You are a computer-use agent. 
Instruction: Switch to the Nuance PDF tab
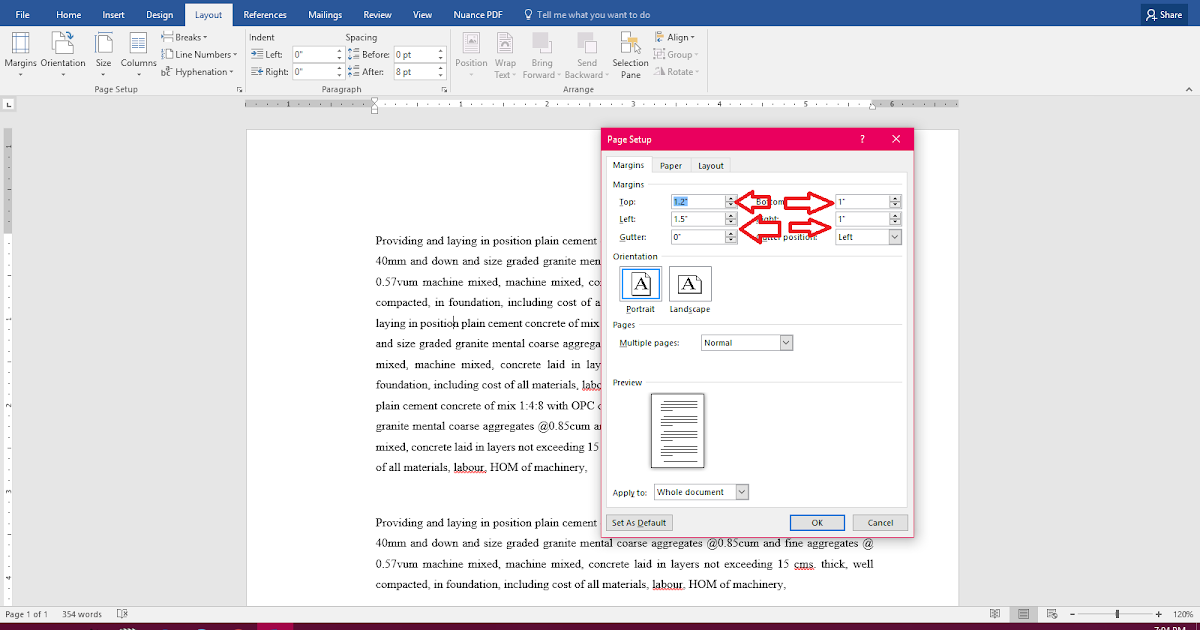point(476,15)
